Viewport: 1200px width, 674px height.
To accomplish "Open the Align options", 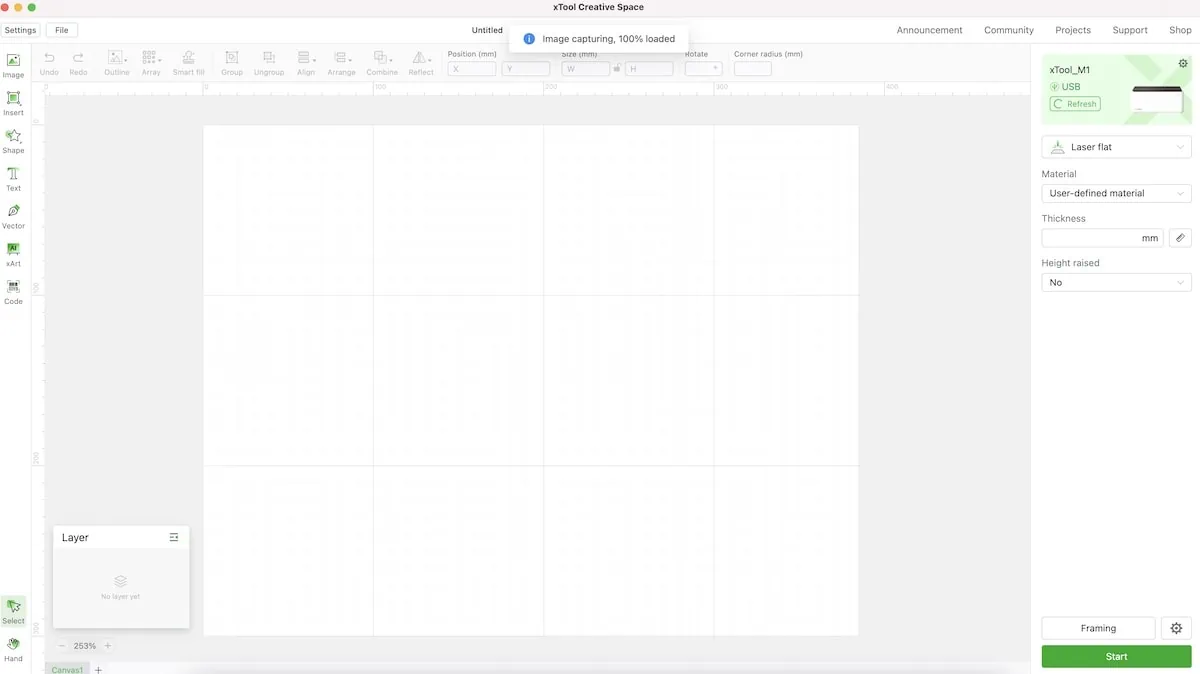I will pos(306,64).
